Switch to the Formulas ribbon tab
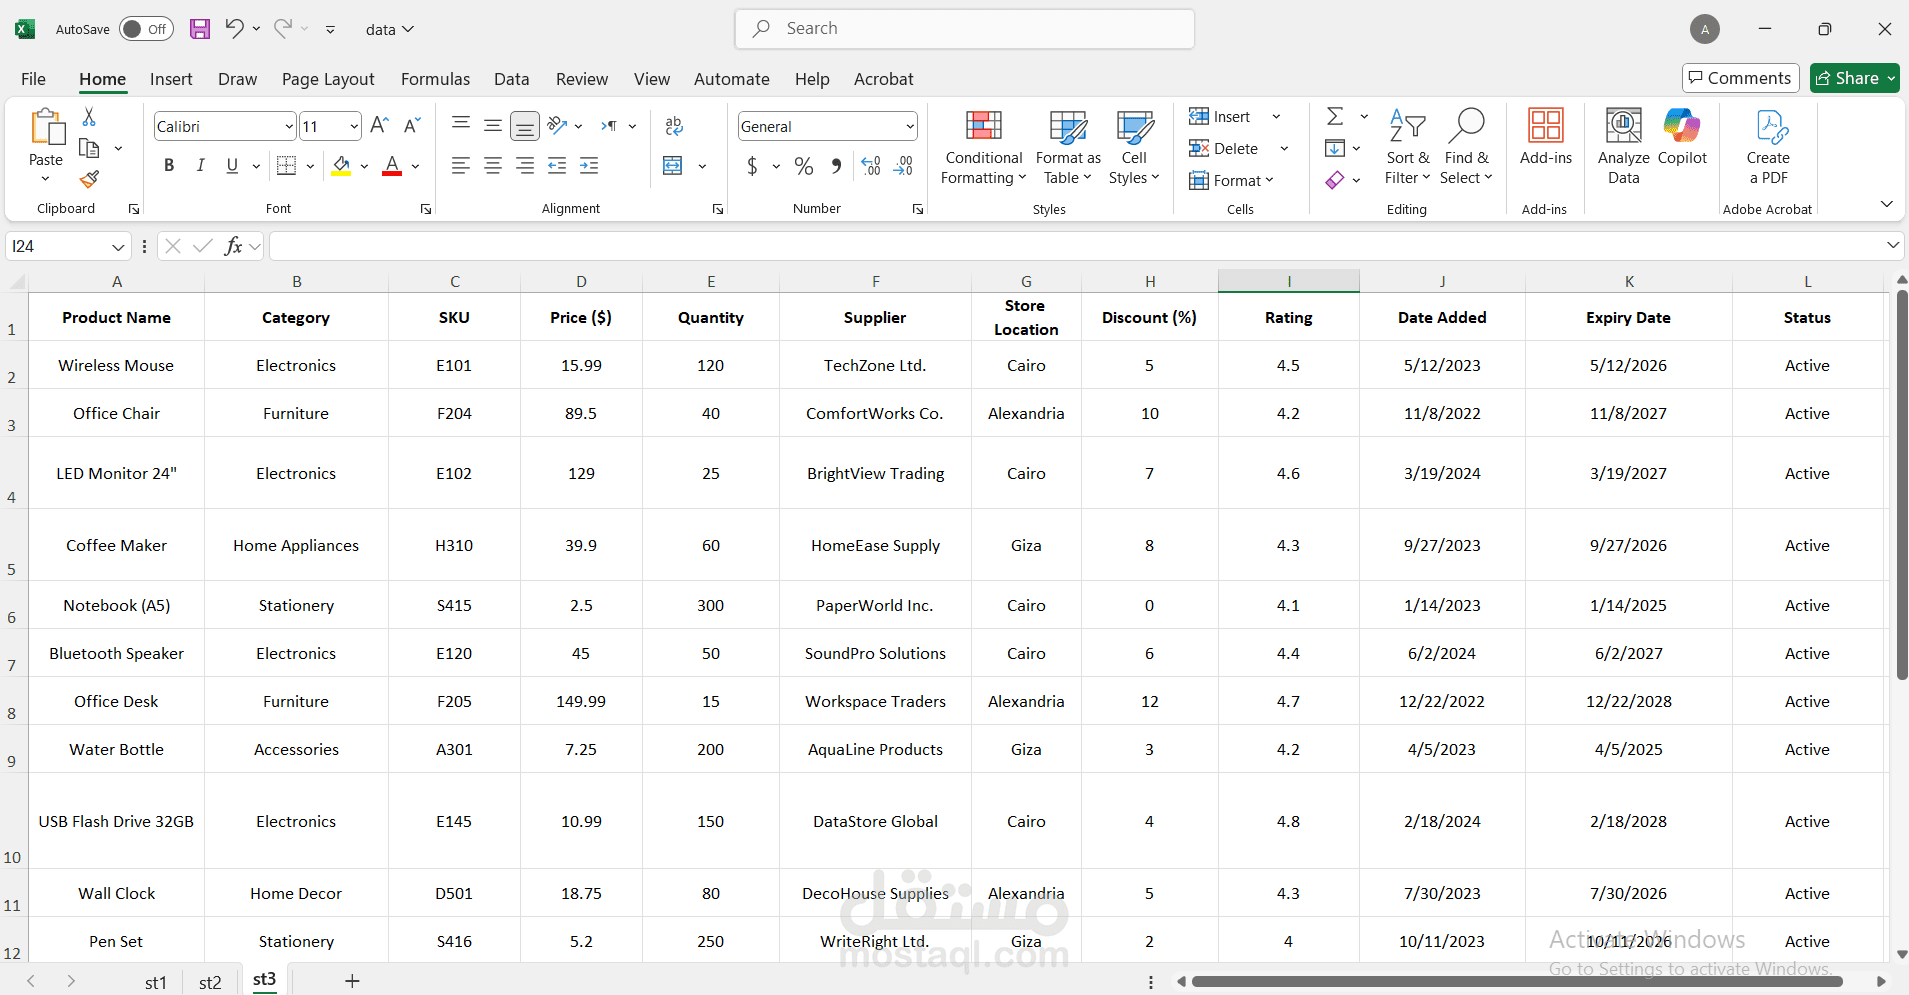This screenshot has width=1909, height=995. 435,79
